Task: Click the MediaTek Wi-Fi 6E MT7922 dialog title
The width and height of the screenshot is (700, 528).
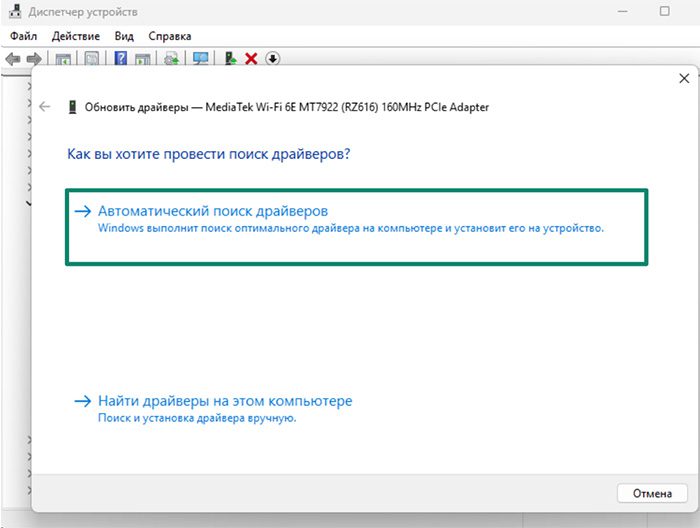Action: pyautogui.click(x=287, y=107)
